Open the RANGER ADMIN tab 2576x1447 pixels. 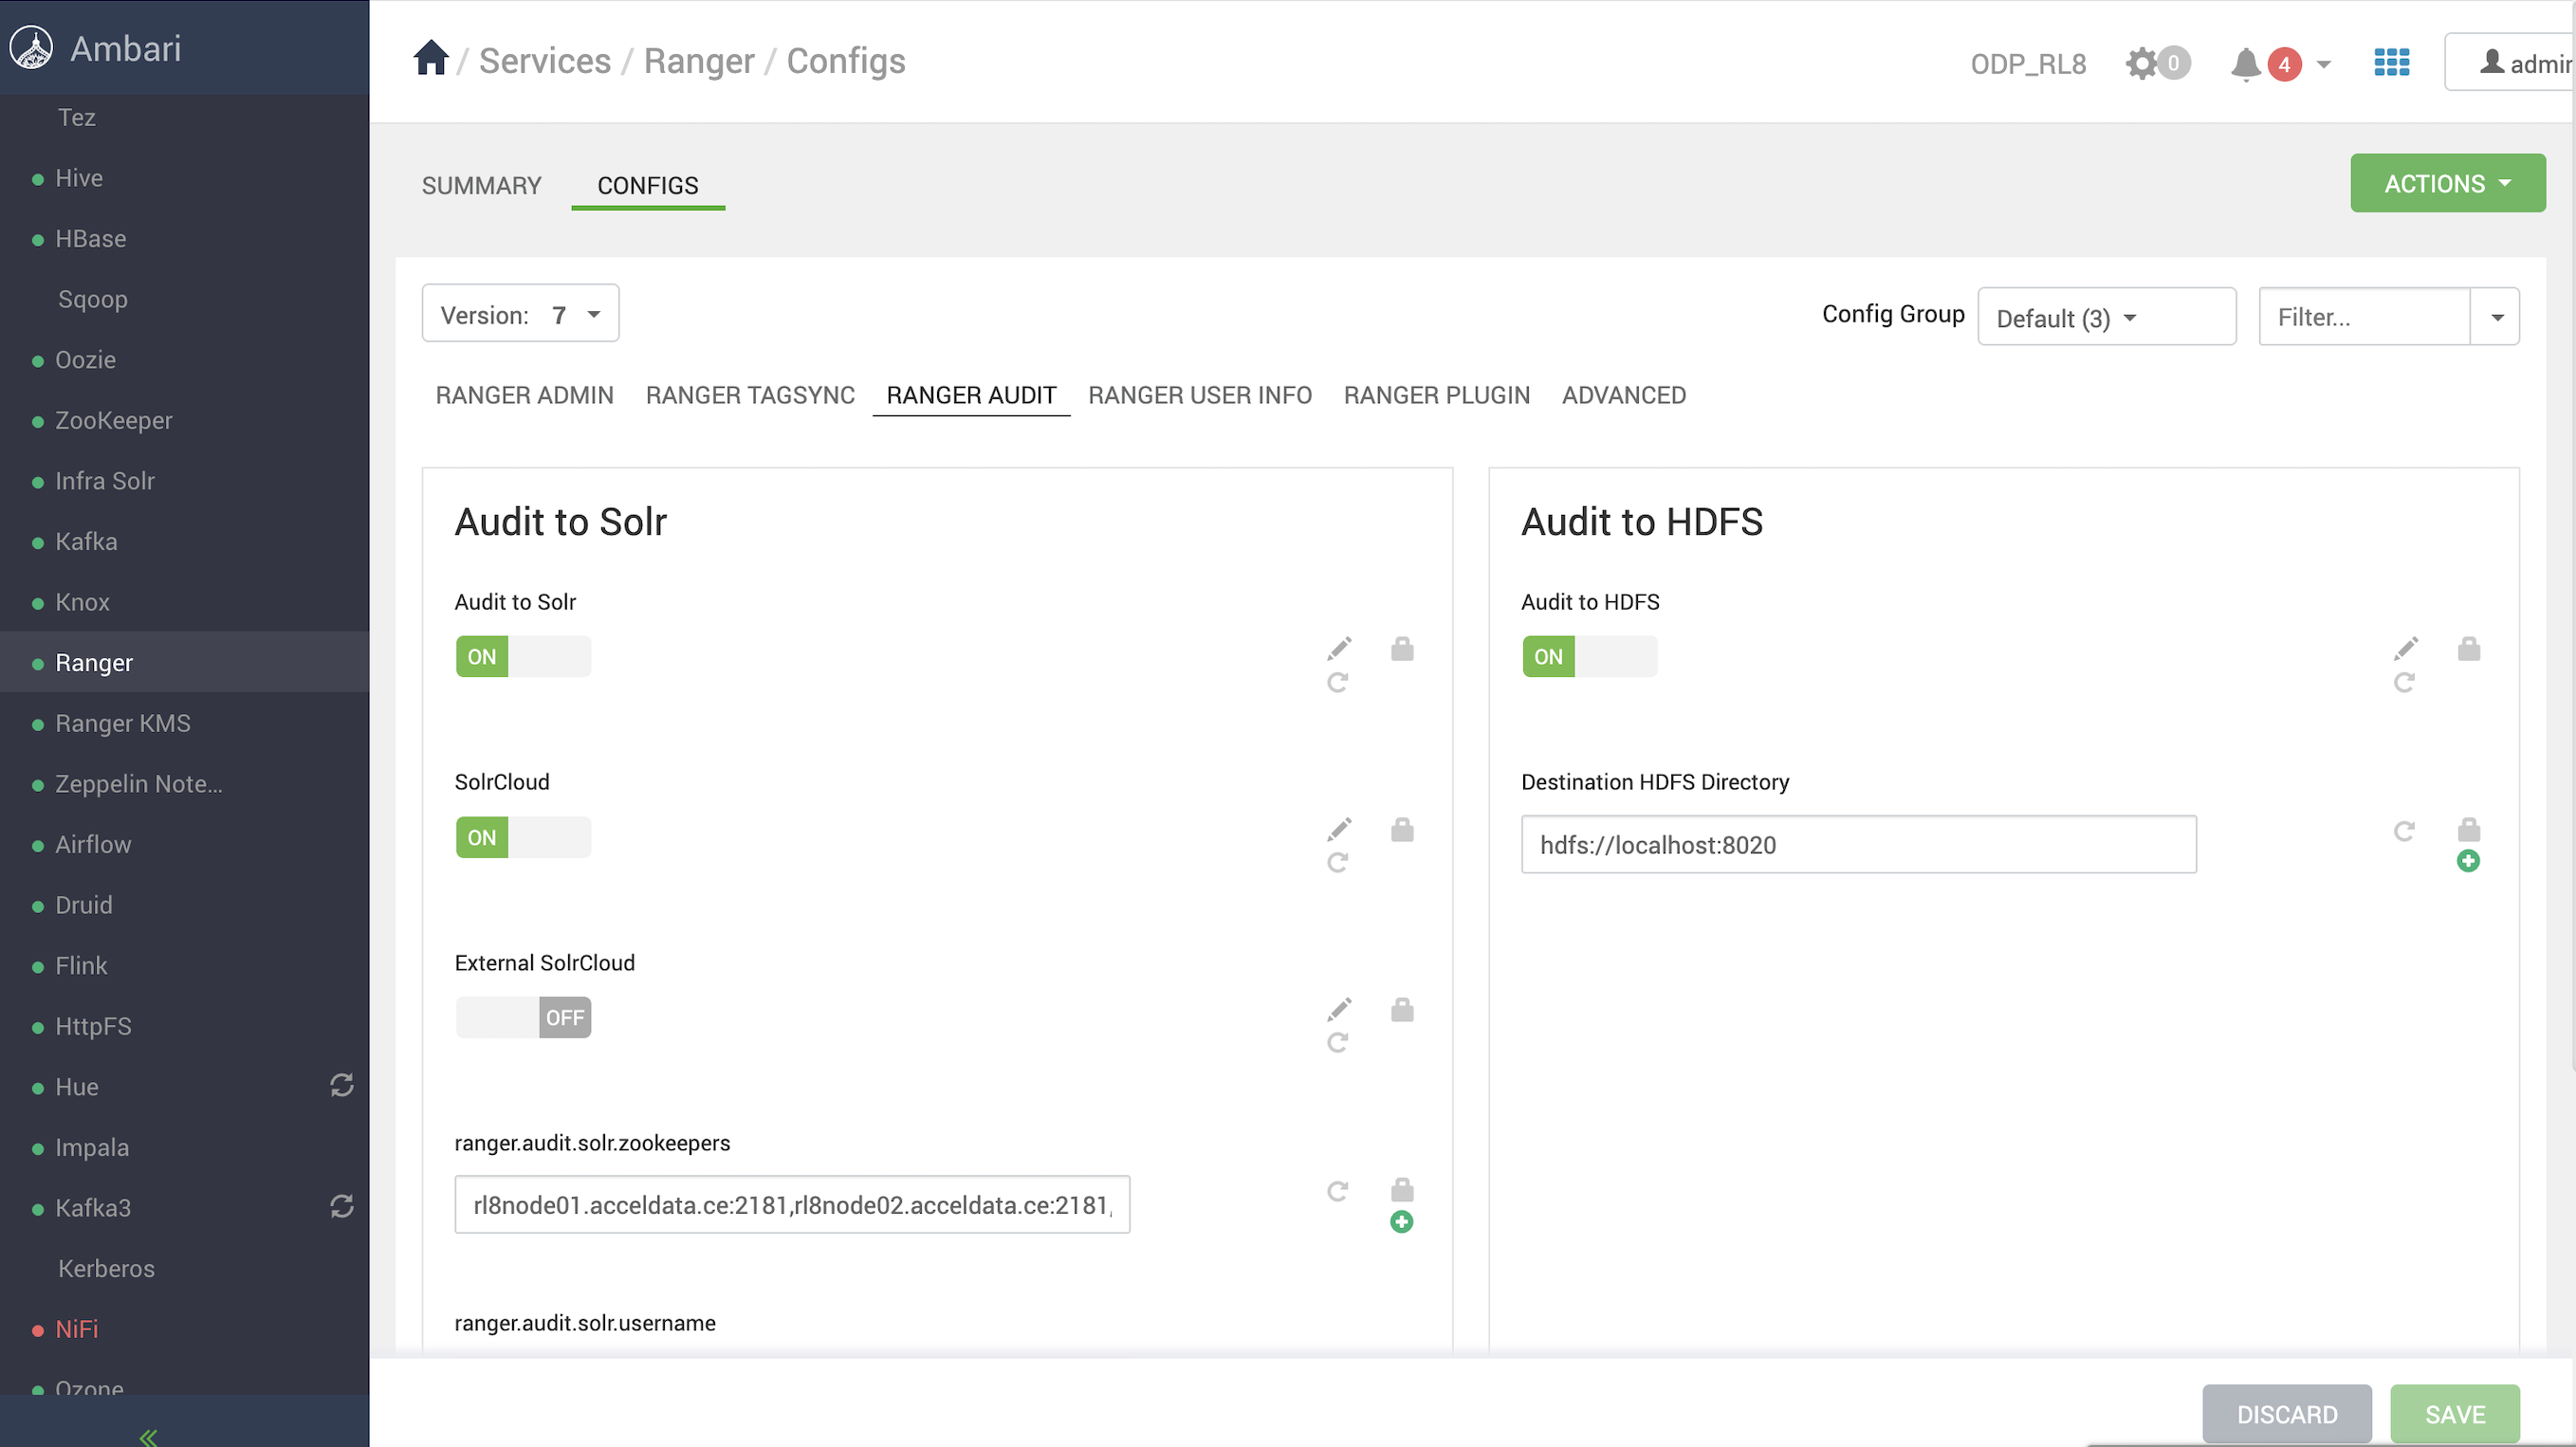click(524, 395)
